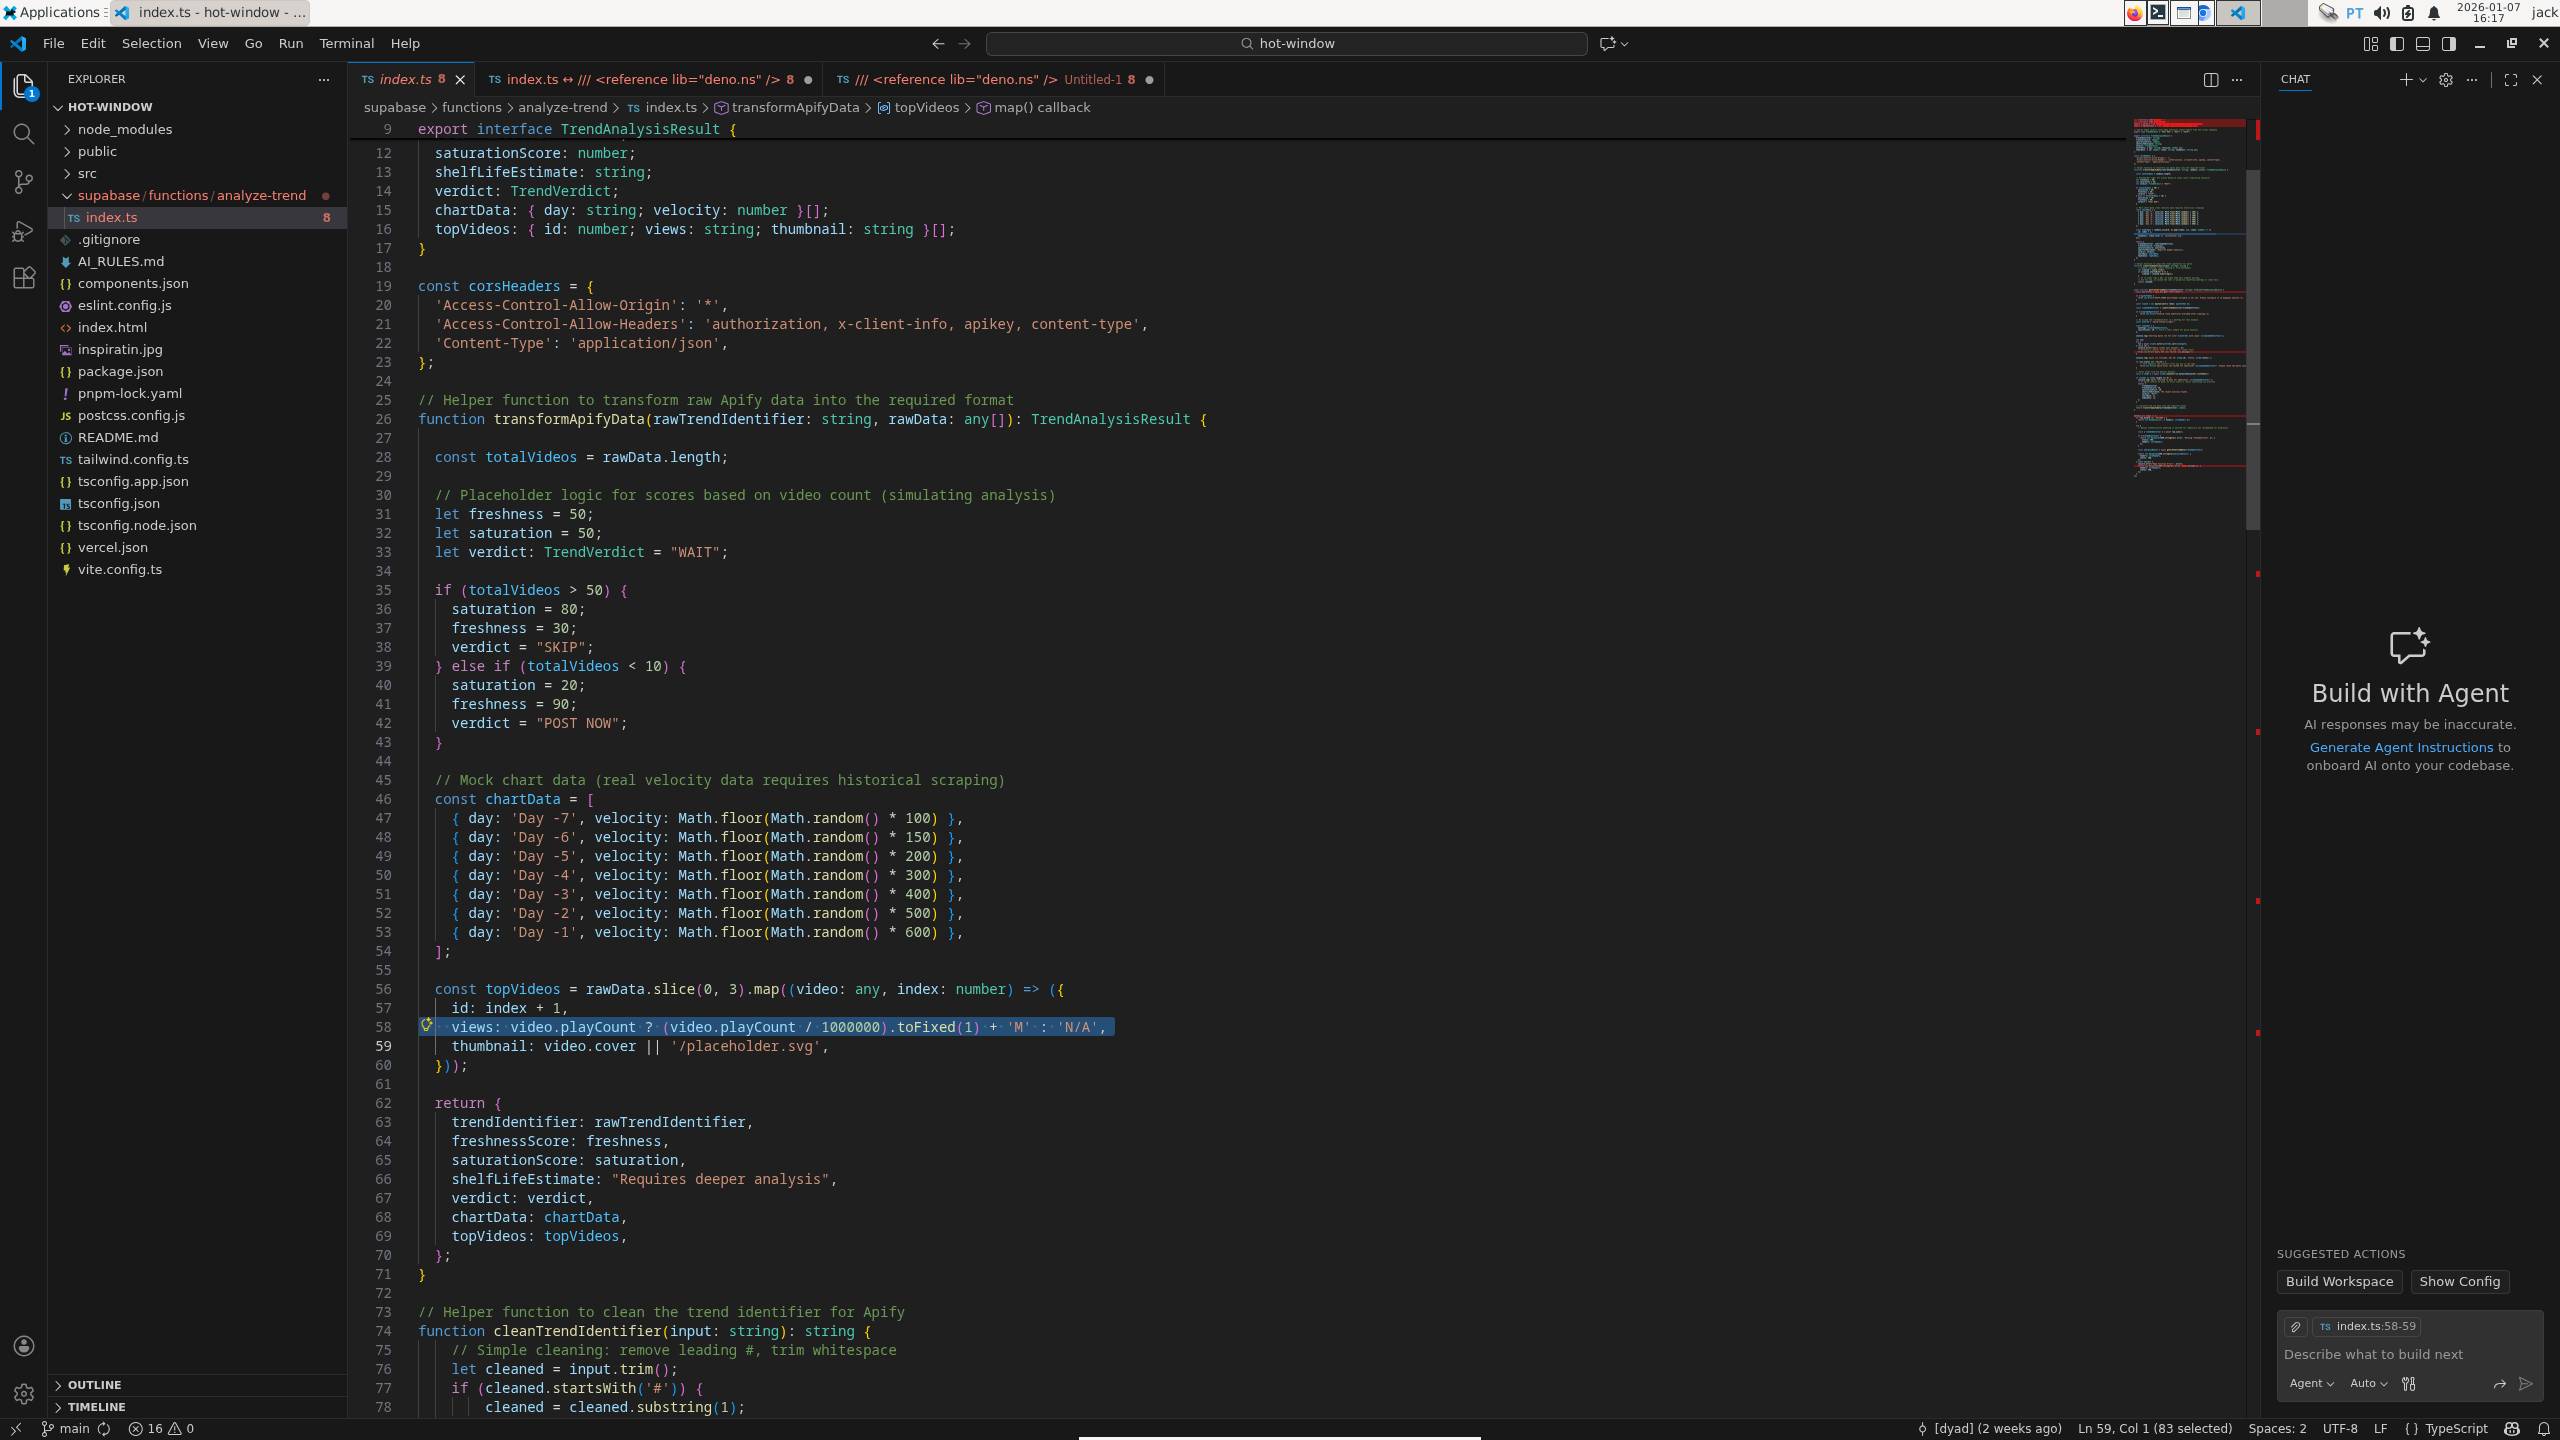Open Firefox from the system panel
Viewport: 2560px width, 1440px height.
(2134, 13)
